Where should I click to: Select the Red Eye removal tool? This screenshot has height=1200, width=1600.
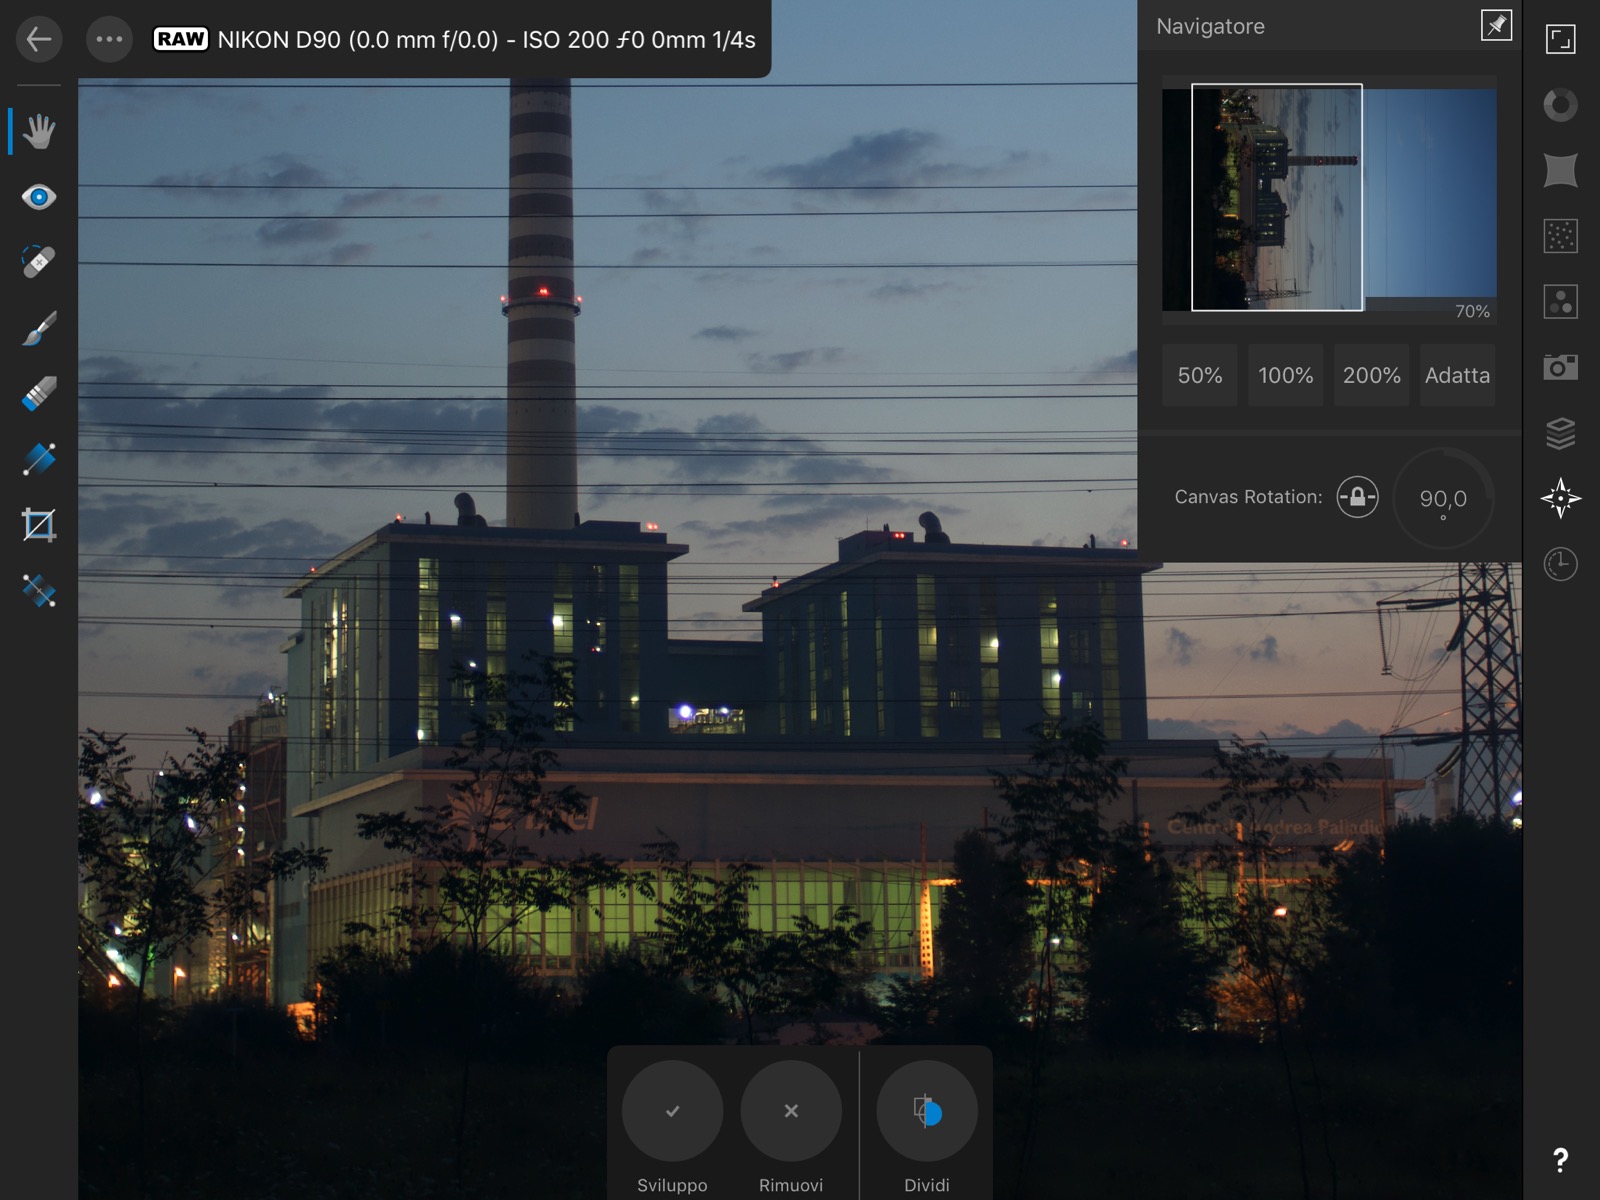[x=39, y=197]
